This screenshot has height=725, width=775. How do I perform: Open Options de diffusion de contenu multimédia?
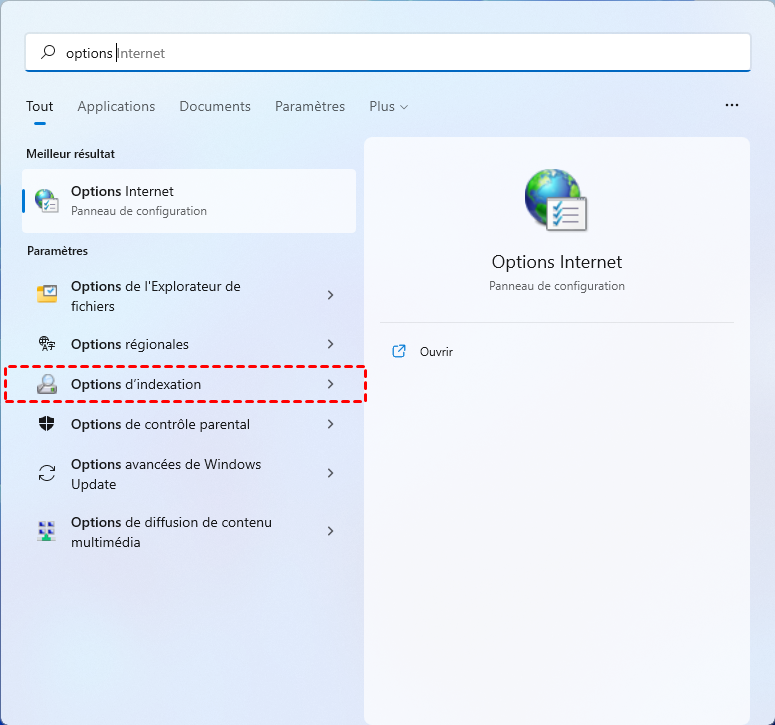pyautogui.click(x=189, y=532)
